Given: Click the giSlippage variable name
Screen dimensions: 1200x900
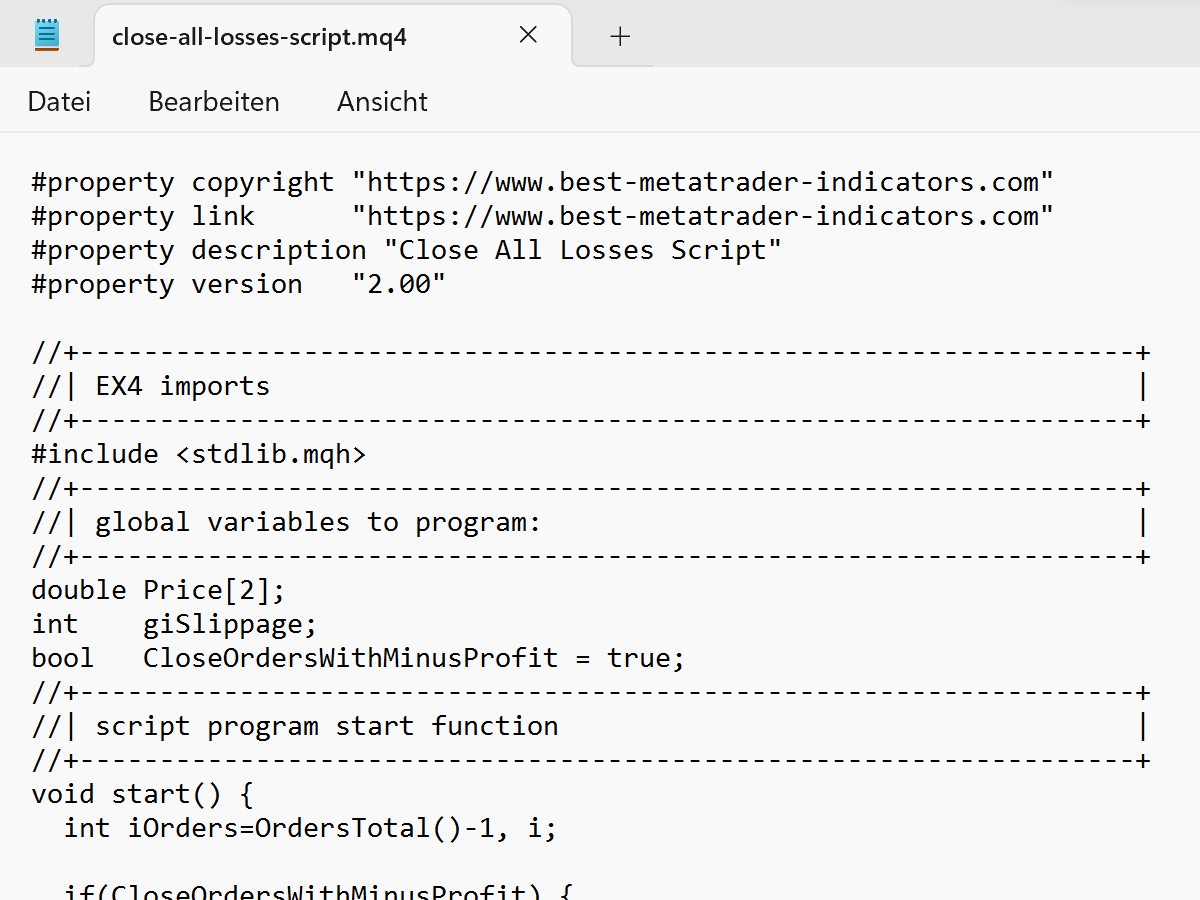Looking at the screenshot, I should click(x=229, y=625).
